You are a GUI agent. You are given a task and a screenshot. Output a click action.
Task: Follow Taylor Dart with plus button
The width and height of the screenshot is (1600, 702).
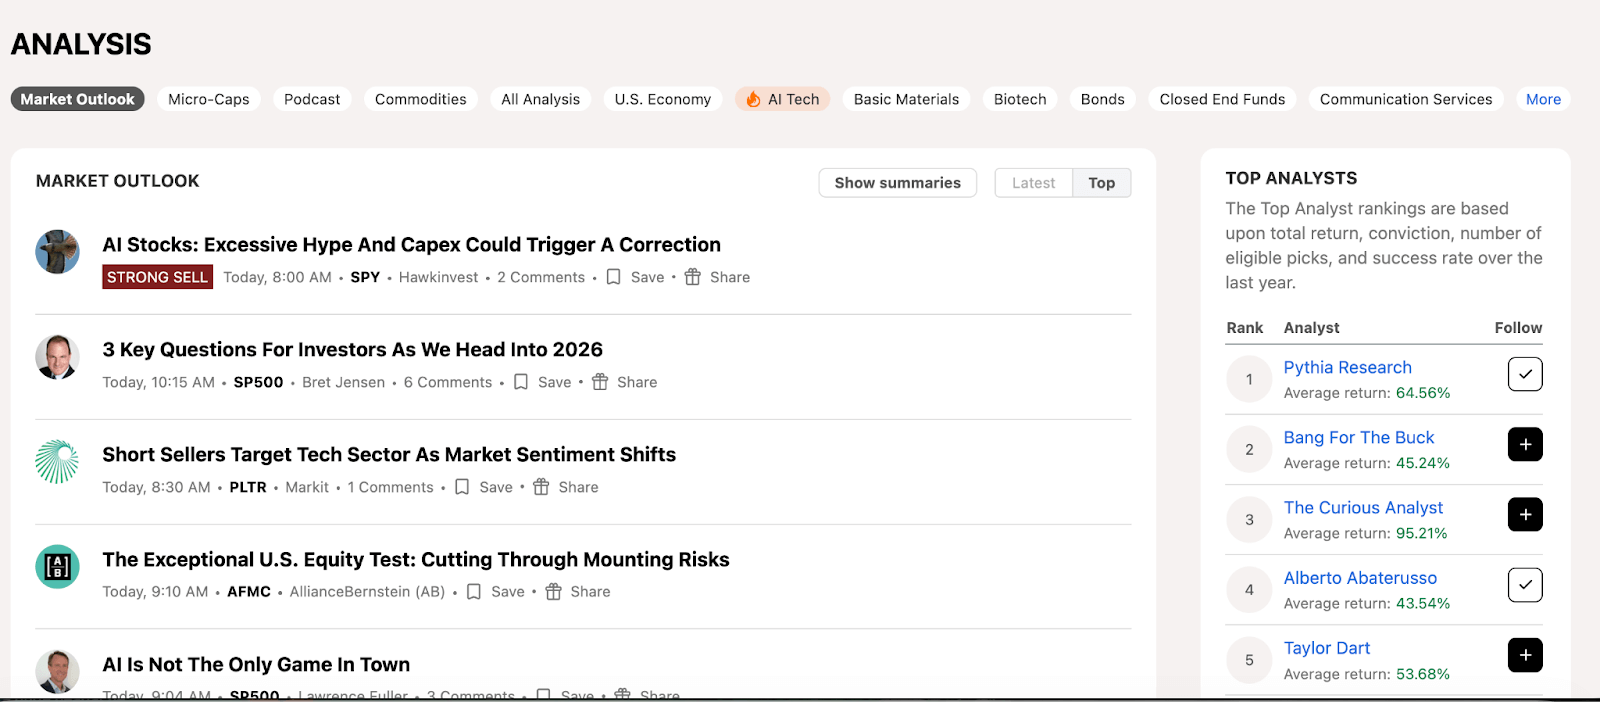point(1524,655)
